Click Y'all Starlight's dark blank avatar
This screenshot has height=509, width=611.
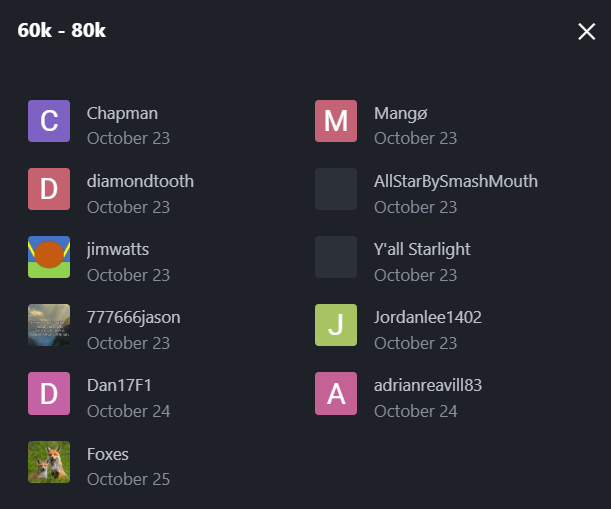coord(336,257)
